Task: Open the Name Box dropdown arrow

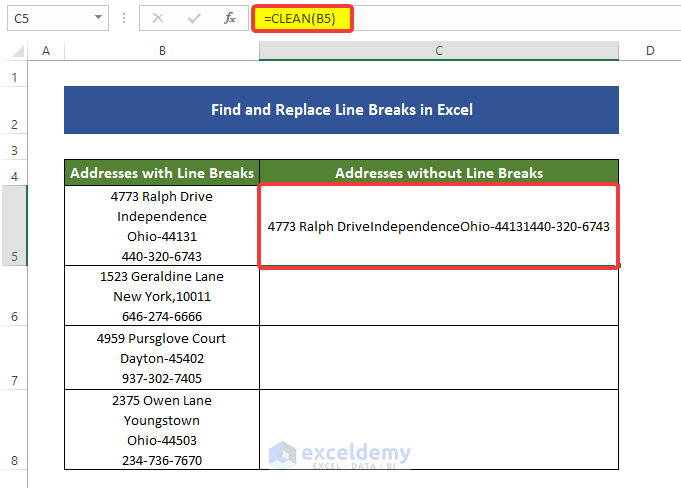Action: coord(99,18)
